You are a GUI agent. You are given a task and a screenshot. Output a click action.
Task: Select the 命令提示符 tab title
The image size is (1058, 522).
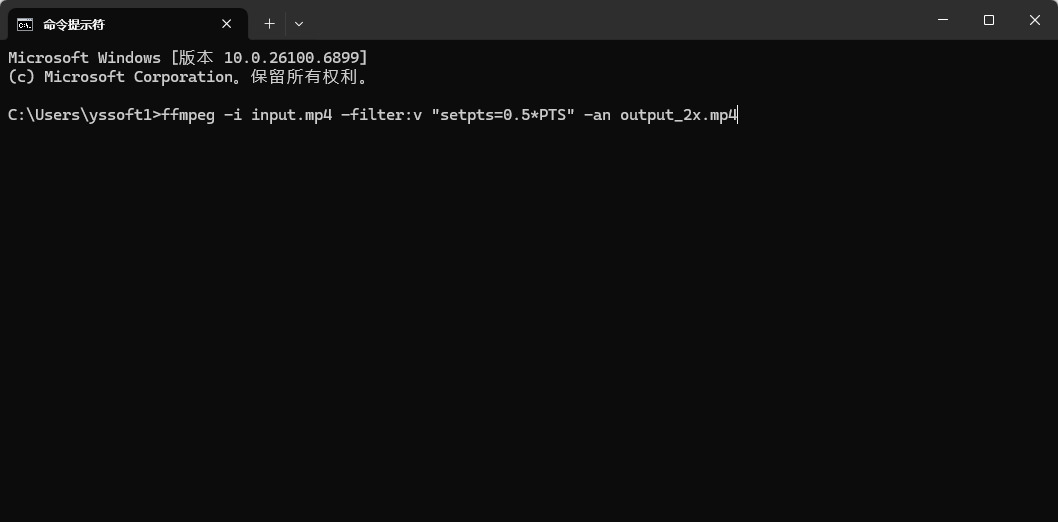[74, 24]
